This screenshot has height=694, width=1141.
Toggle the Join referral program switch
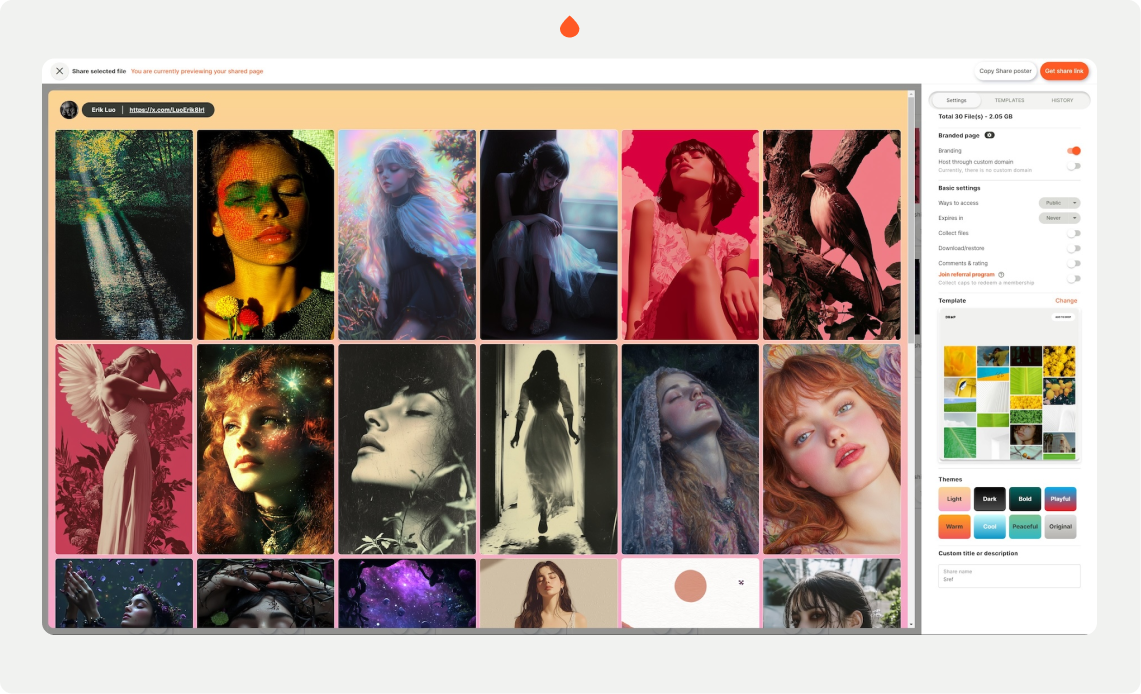coord(1074,279)
